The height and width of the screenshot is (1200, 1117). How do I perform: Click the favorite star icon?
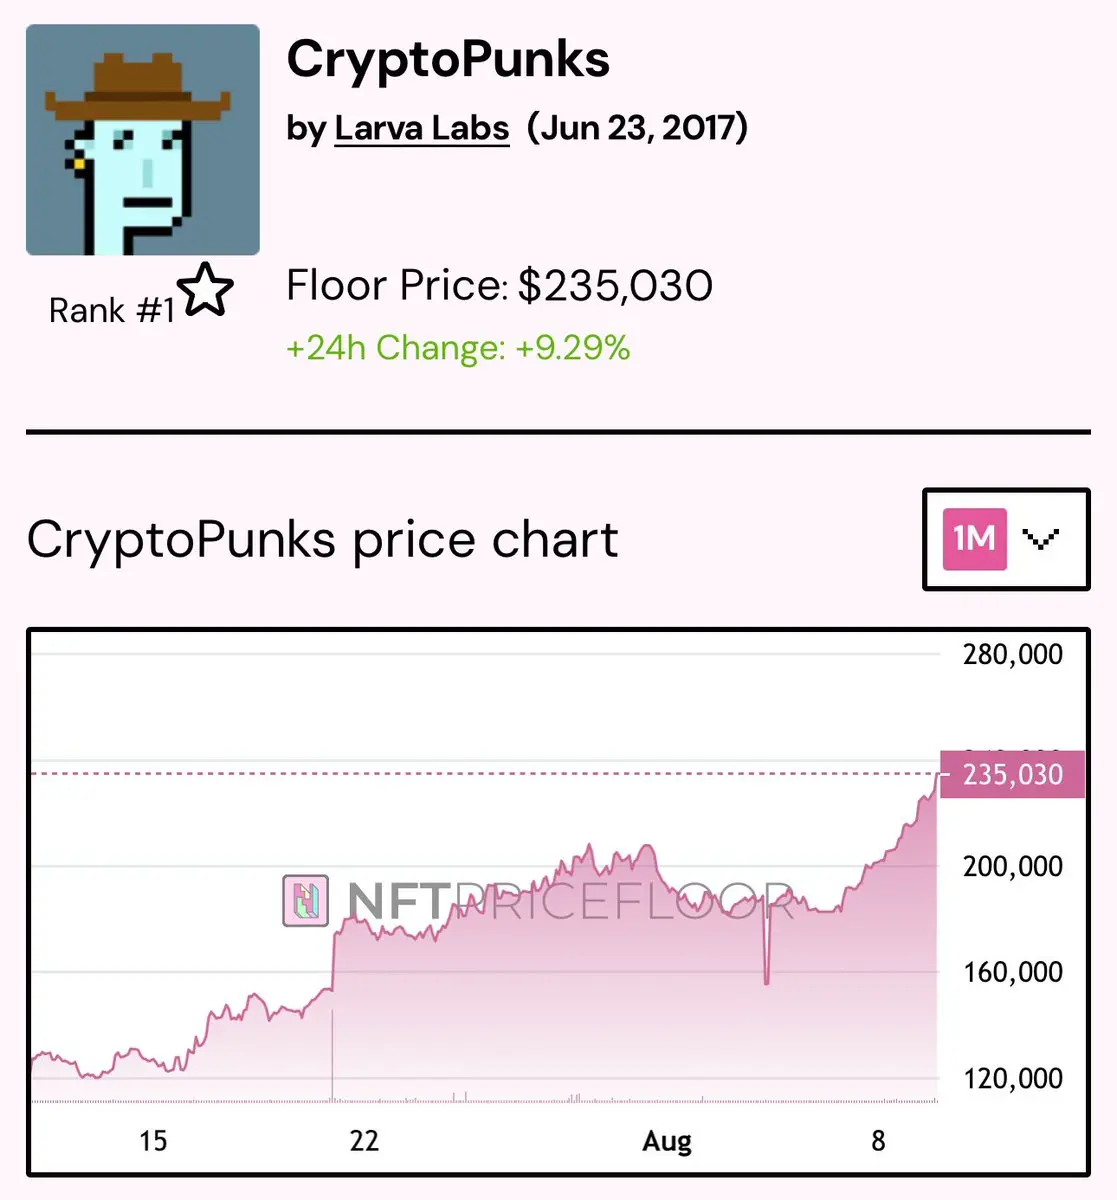click(205, 290)
